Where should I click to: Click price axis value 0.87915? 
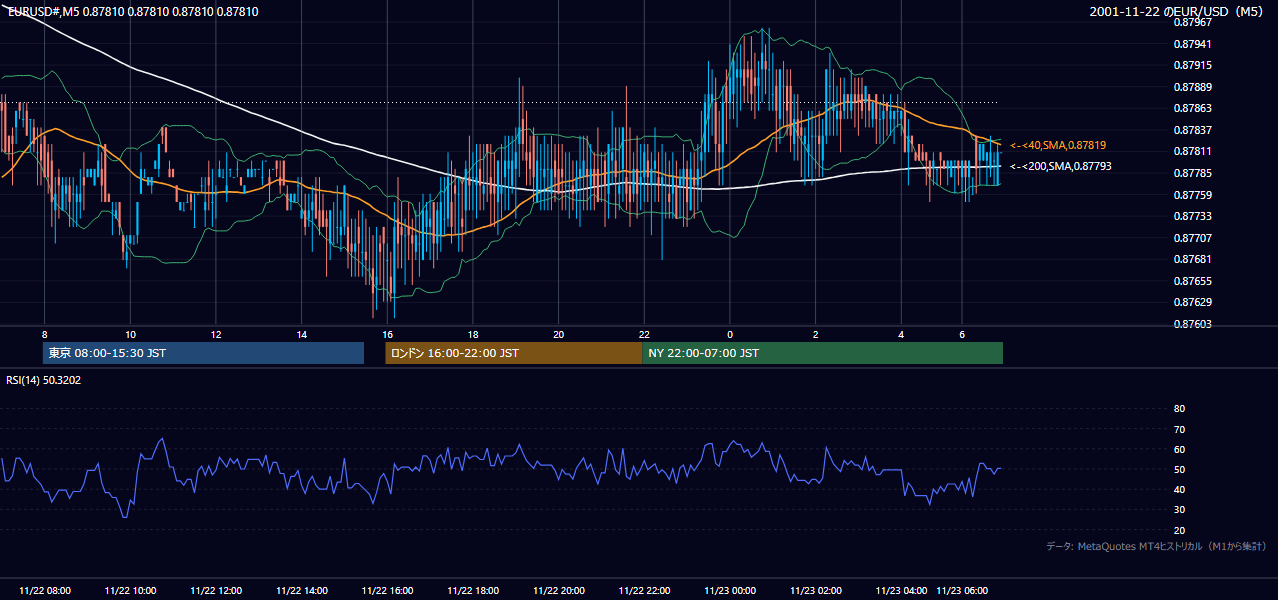point(1191,65)
